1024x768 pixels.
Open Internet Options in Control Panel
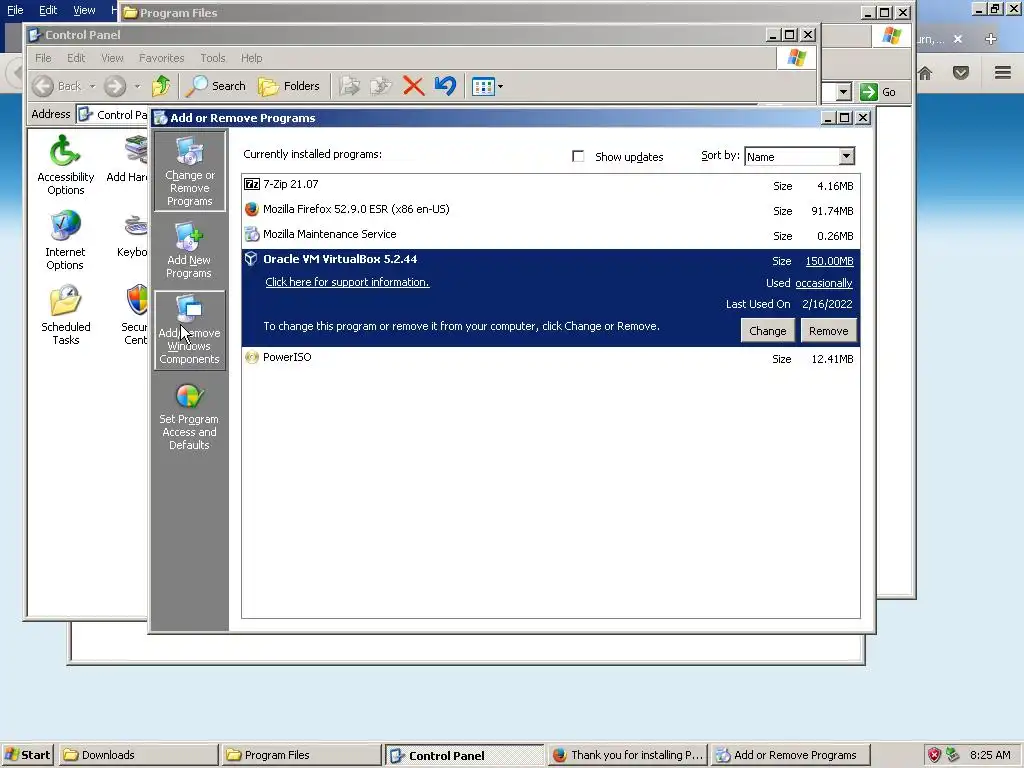coord(65,240)
